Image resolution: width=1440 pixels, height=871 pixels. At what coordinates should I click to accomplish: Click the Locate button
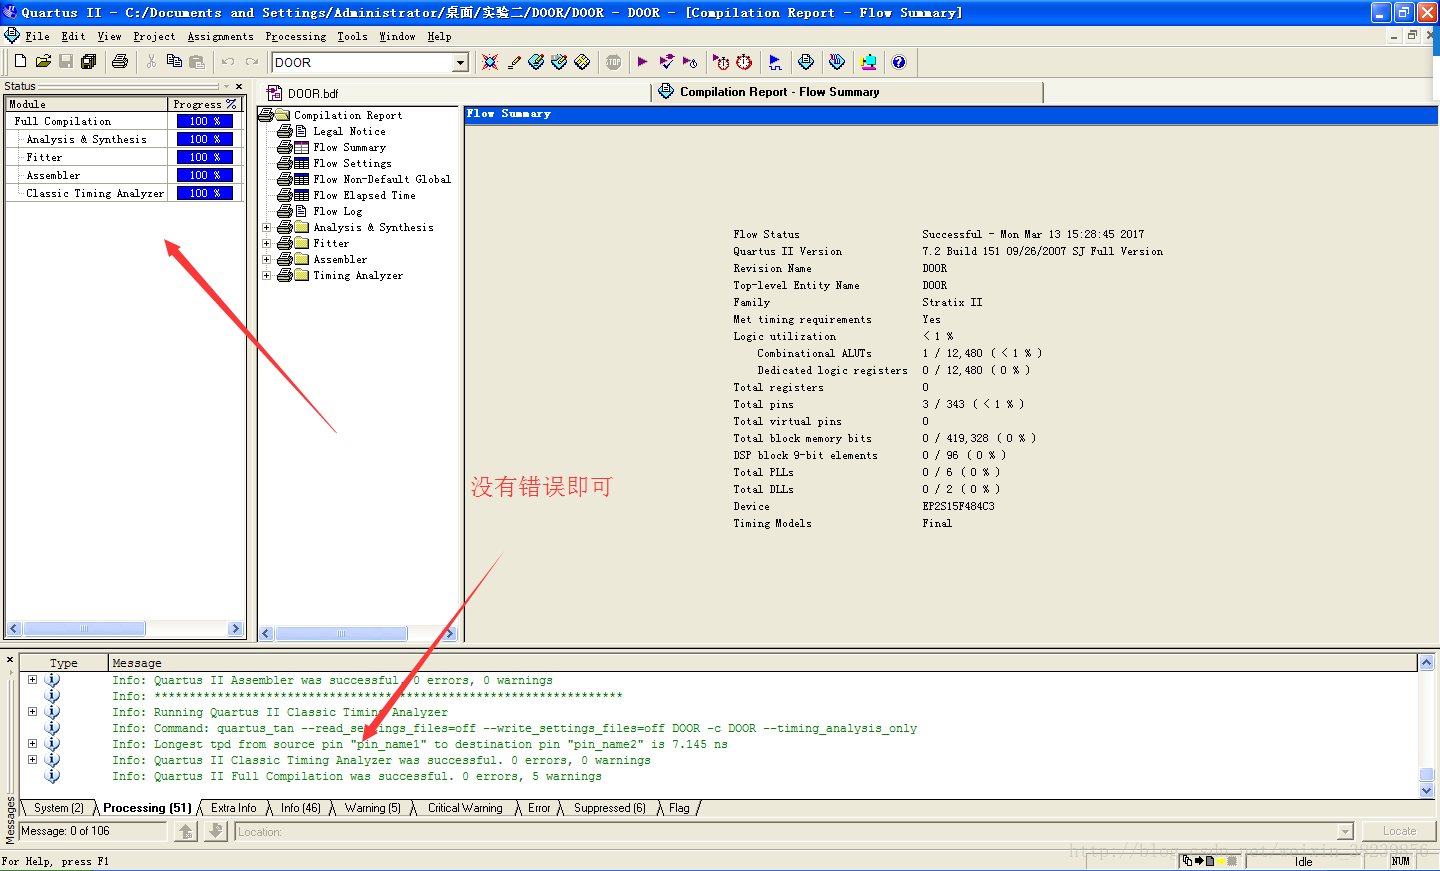1399,831
